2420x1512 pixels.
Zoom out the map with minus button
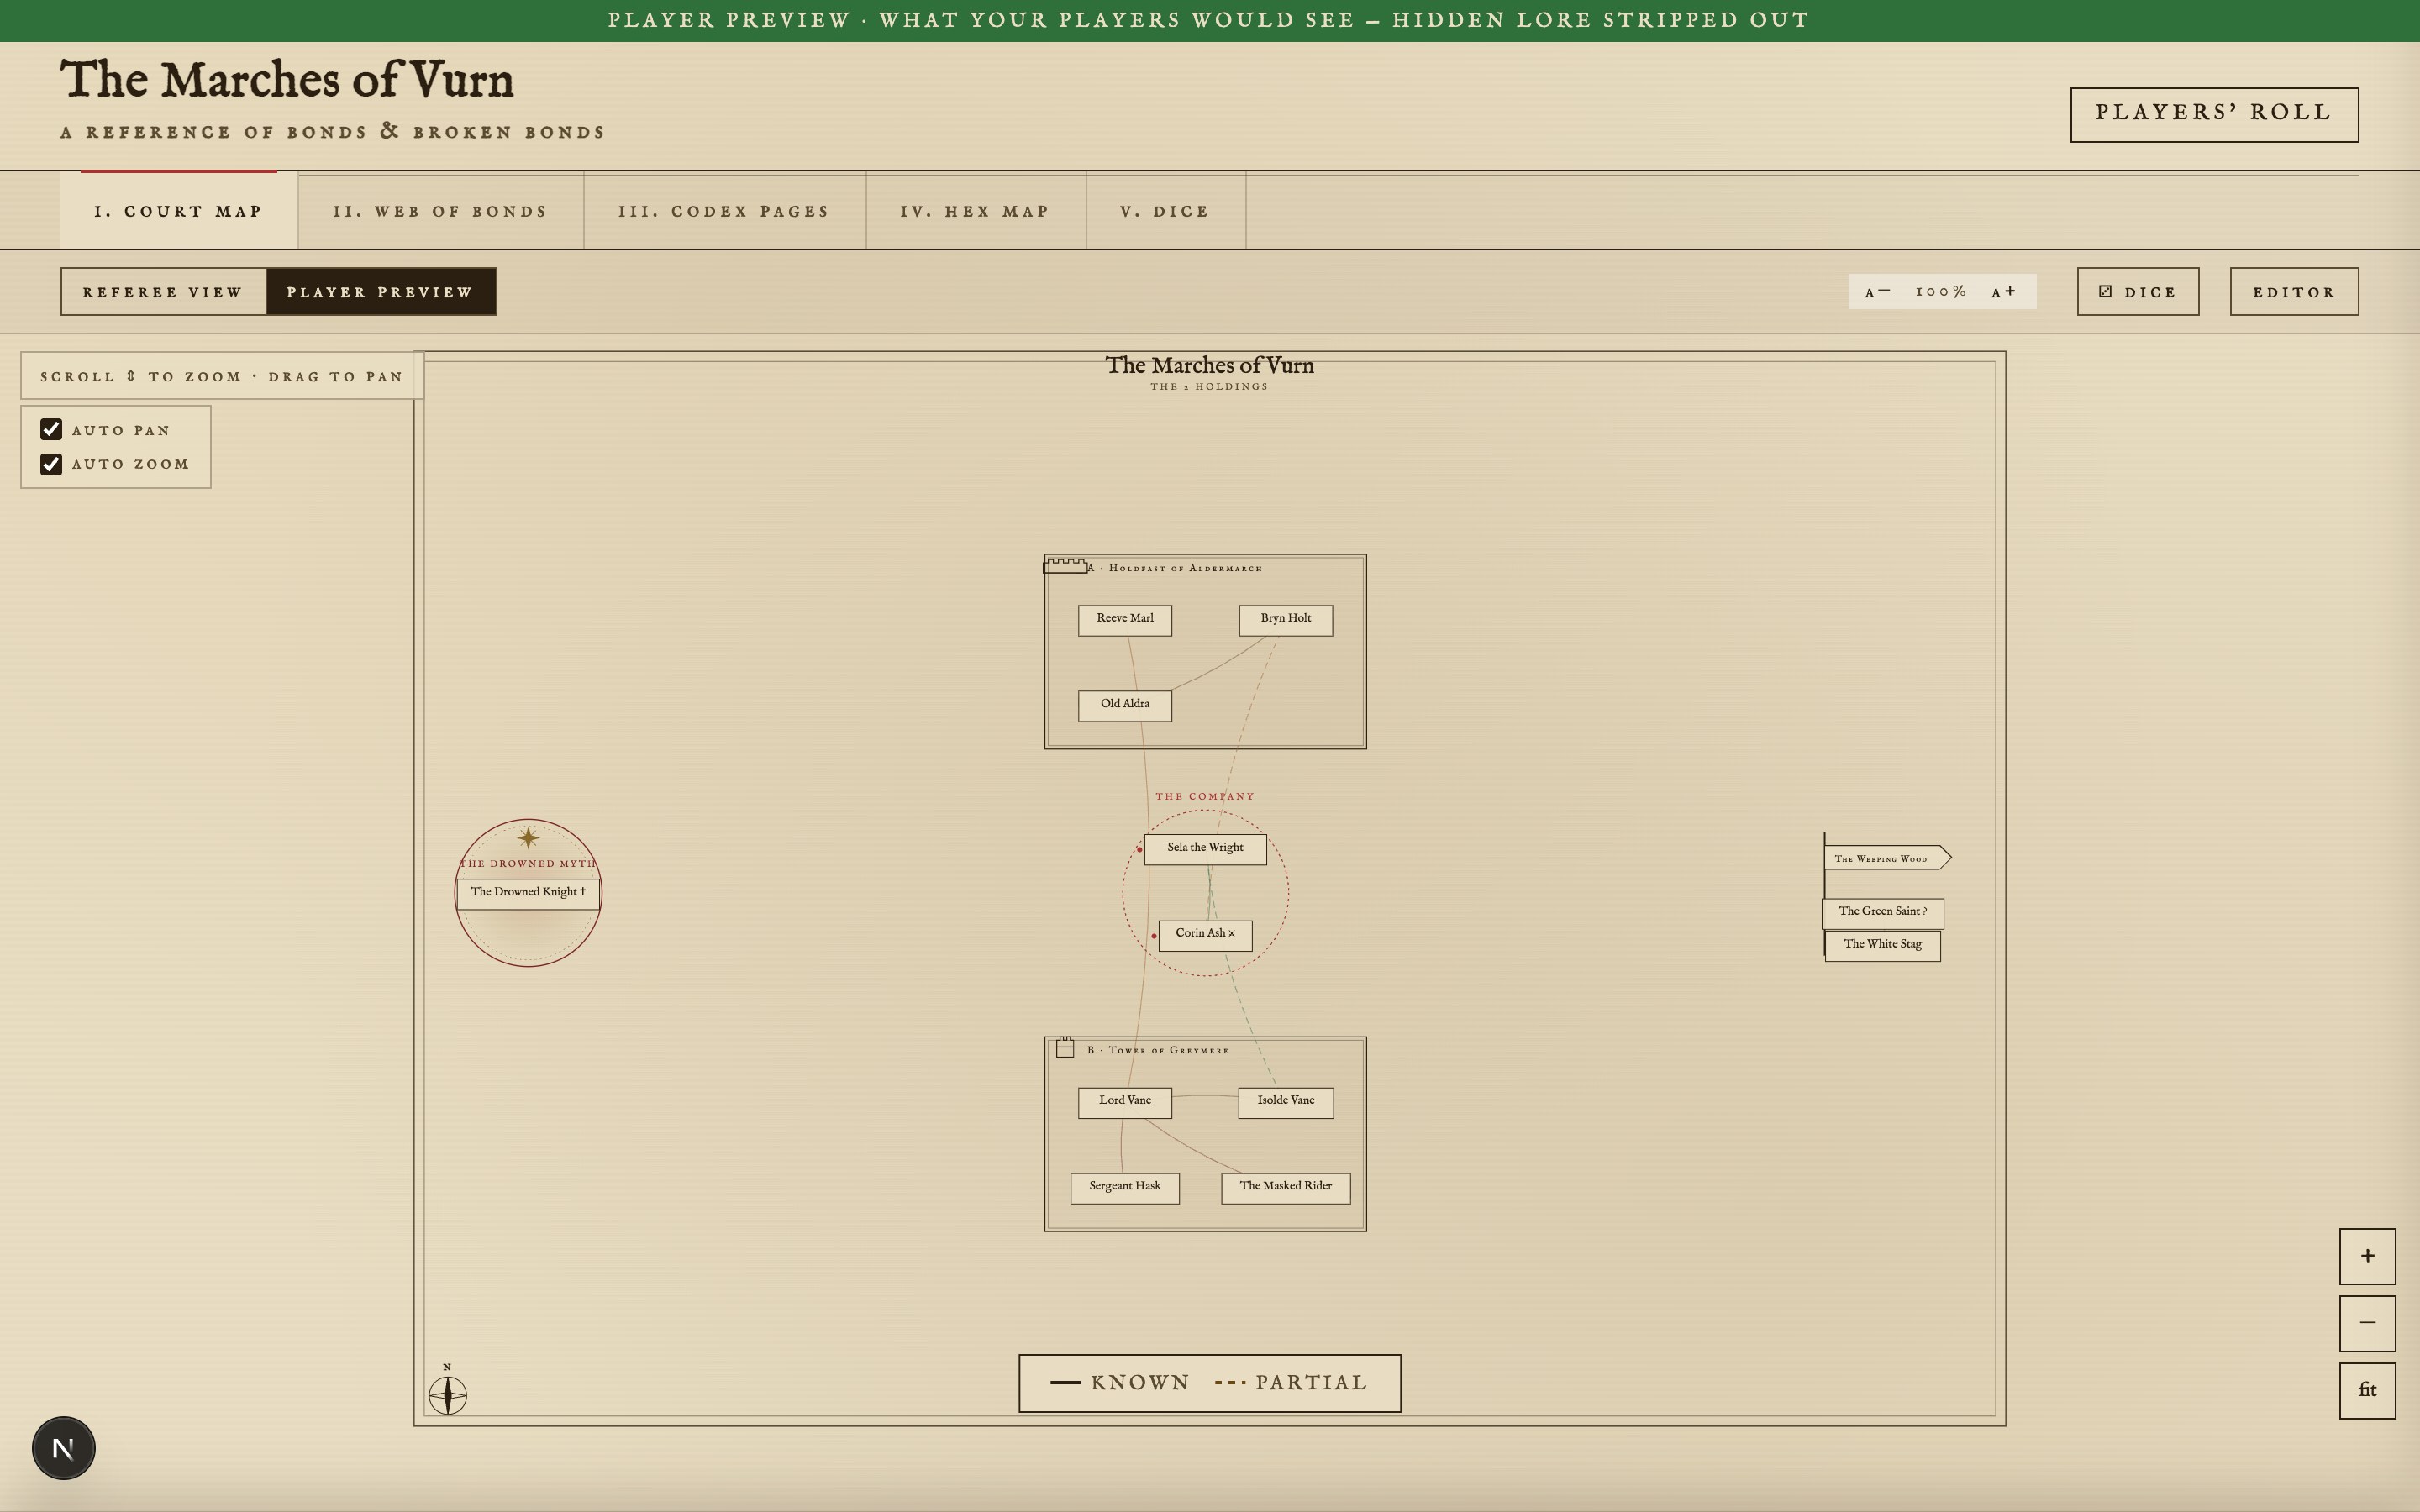click(2367, 1323)
